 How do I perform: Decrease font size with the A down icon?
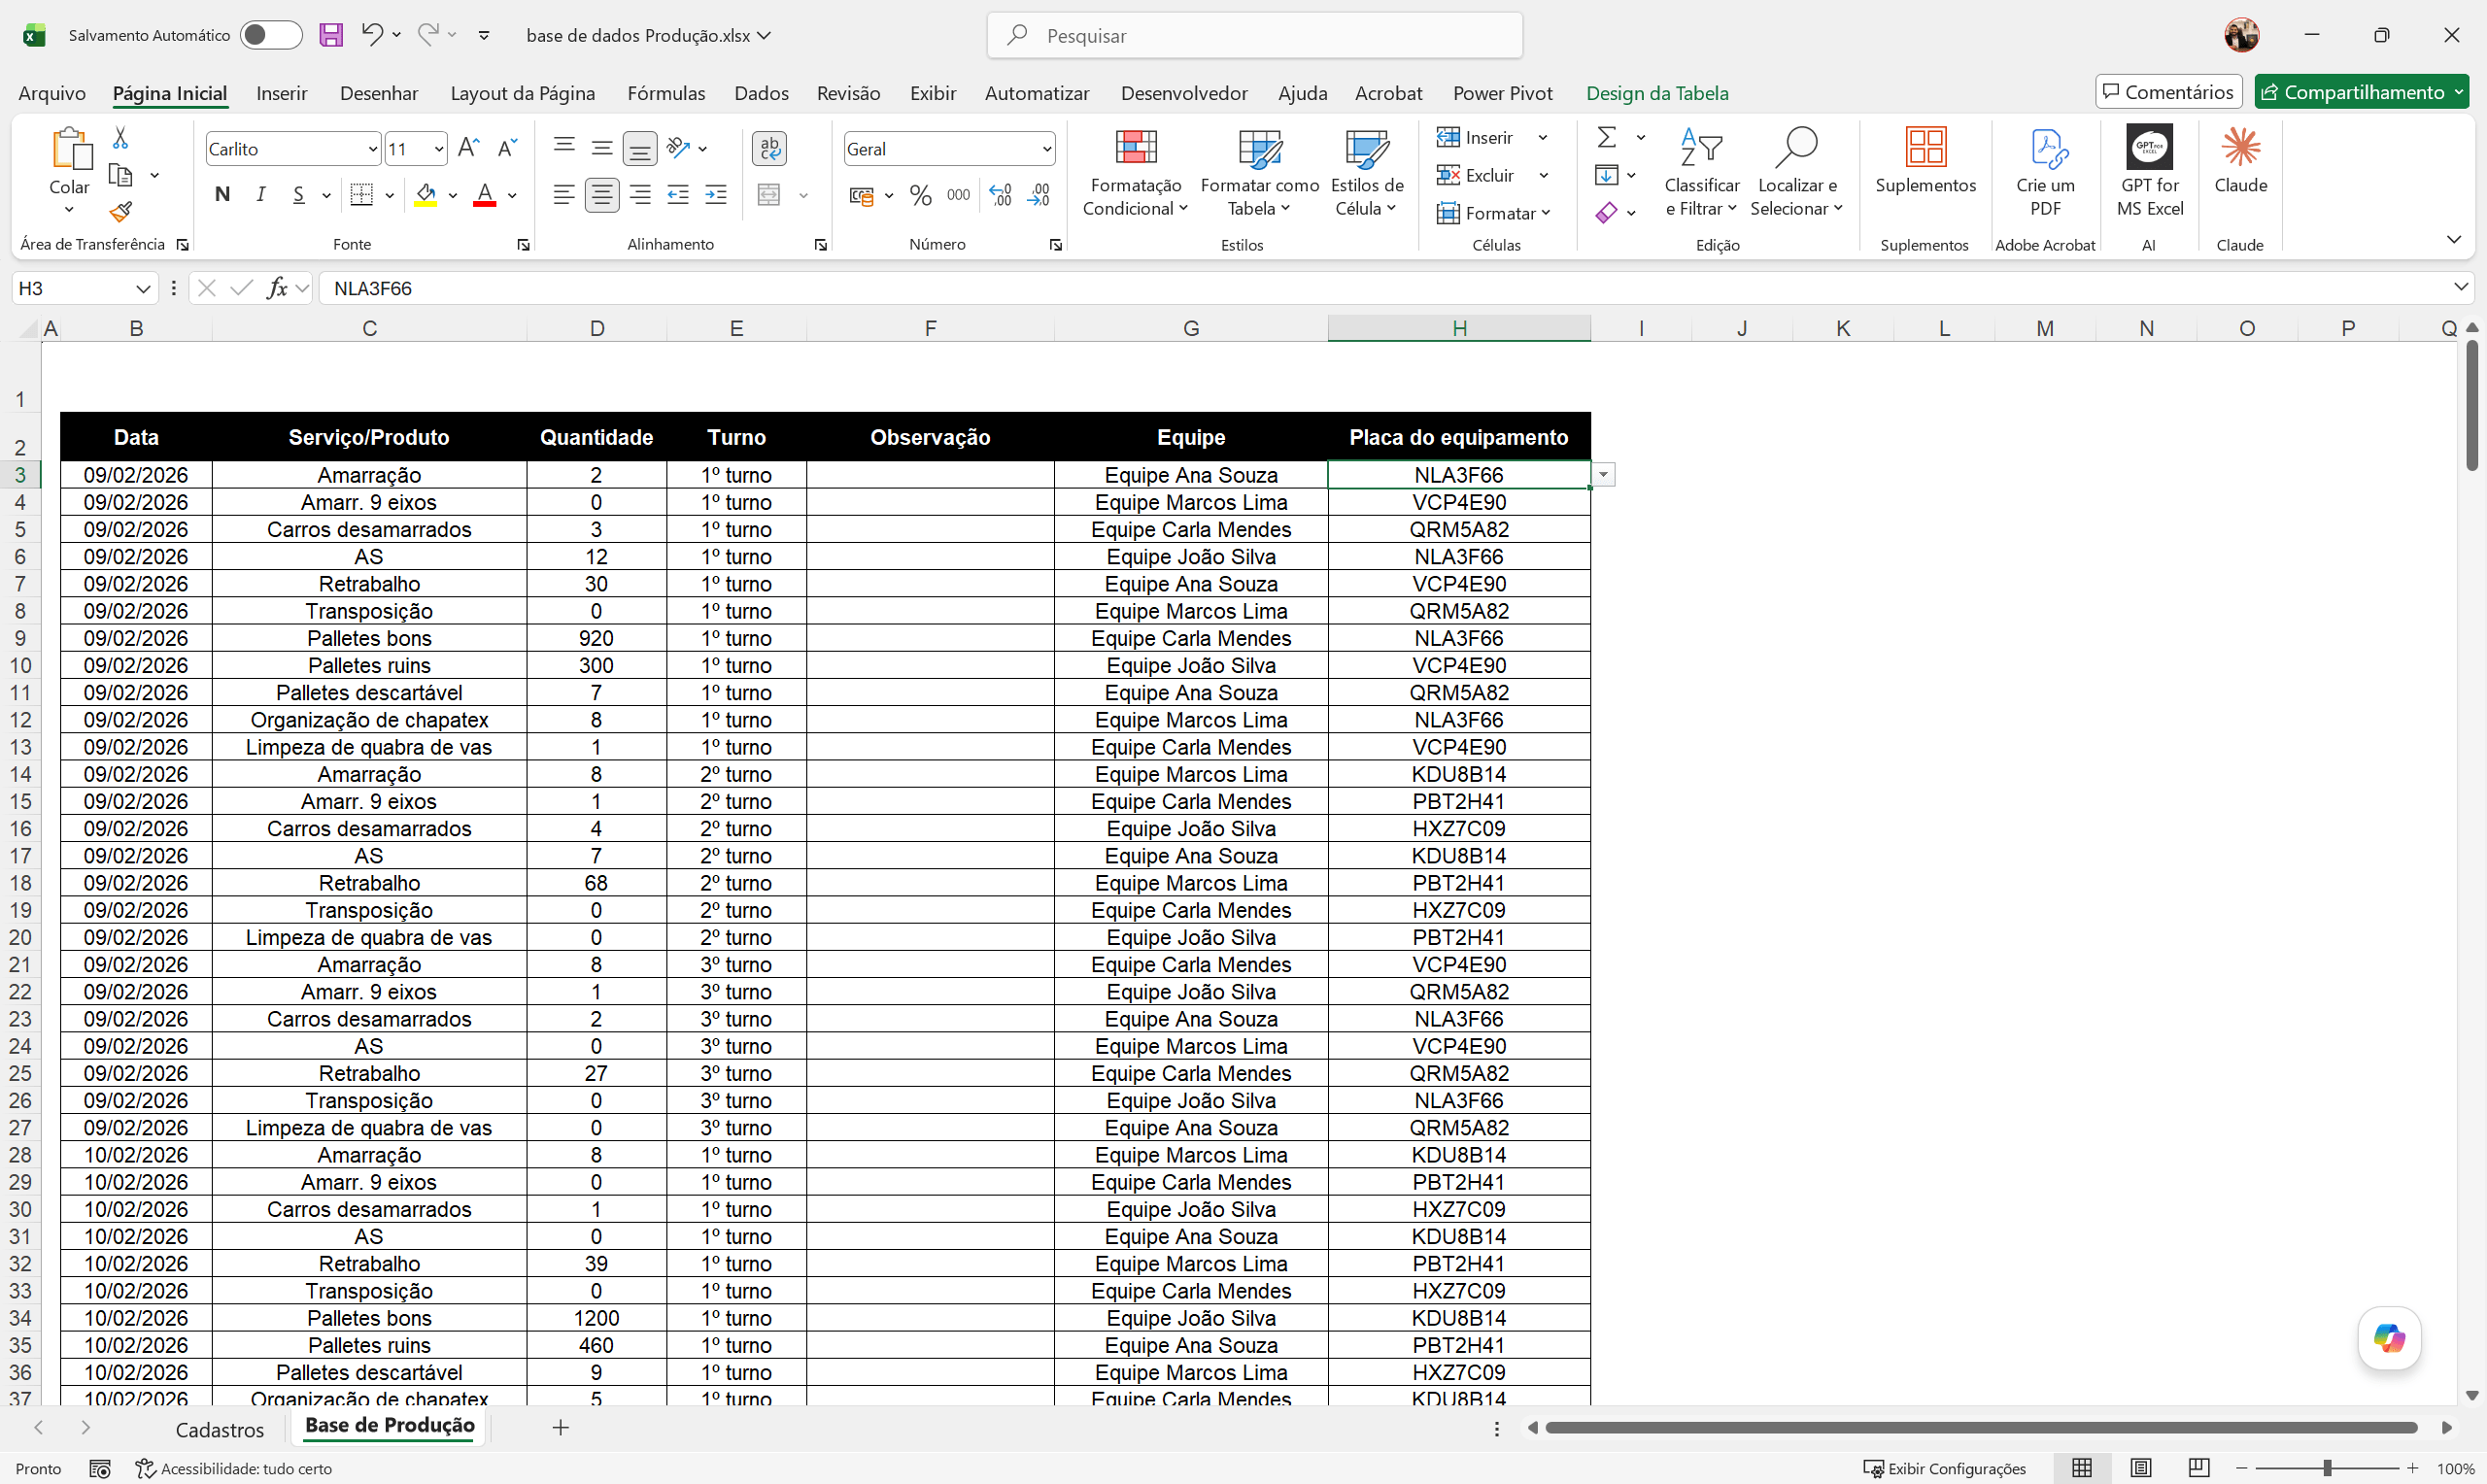point(507,148)
